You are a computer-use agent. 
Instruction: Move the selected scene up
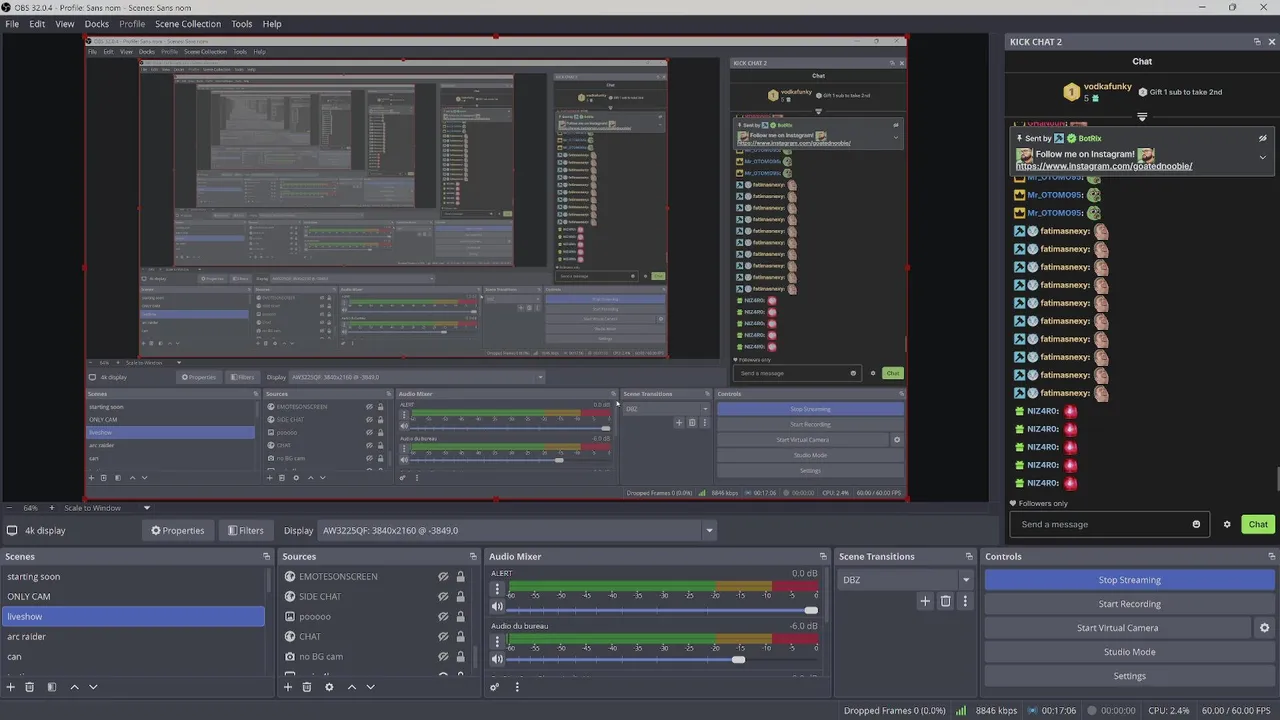[x=74, y=687]
